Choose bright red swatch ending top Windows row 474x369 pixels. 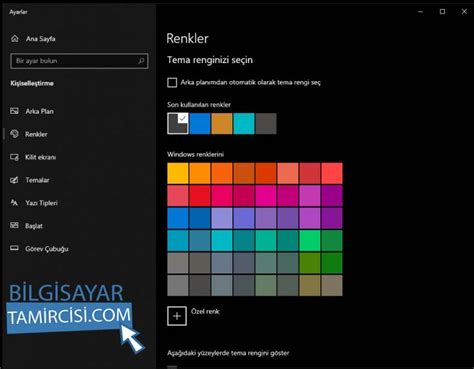[332, 173]
